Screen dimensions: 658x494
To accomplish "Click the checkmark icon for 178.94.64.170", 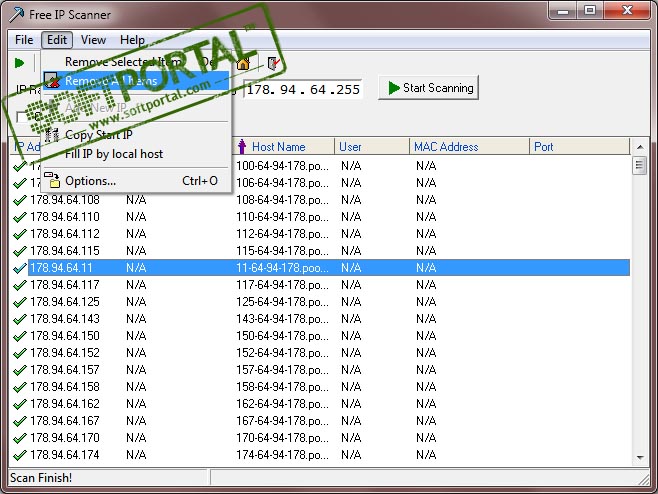I will tap(20, 438).
